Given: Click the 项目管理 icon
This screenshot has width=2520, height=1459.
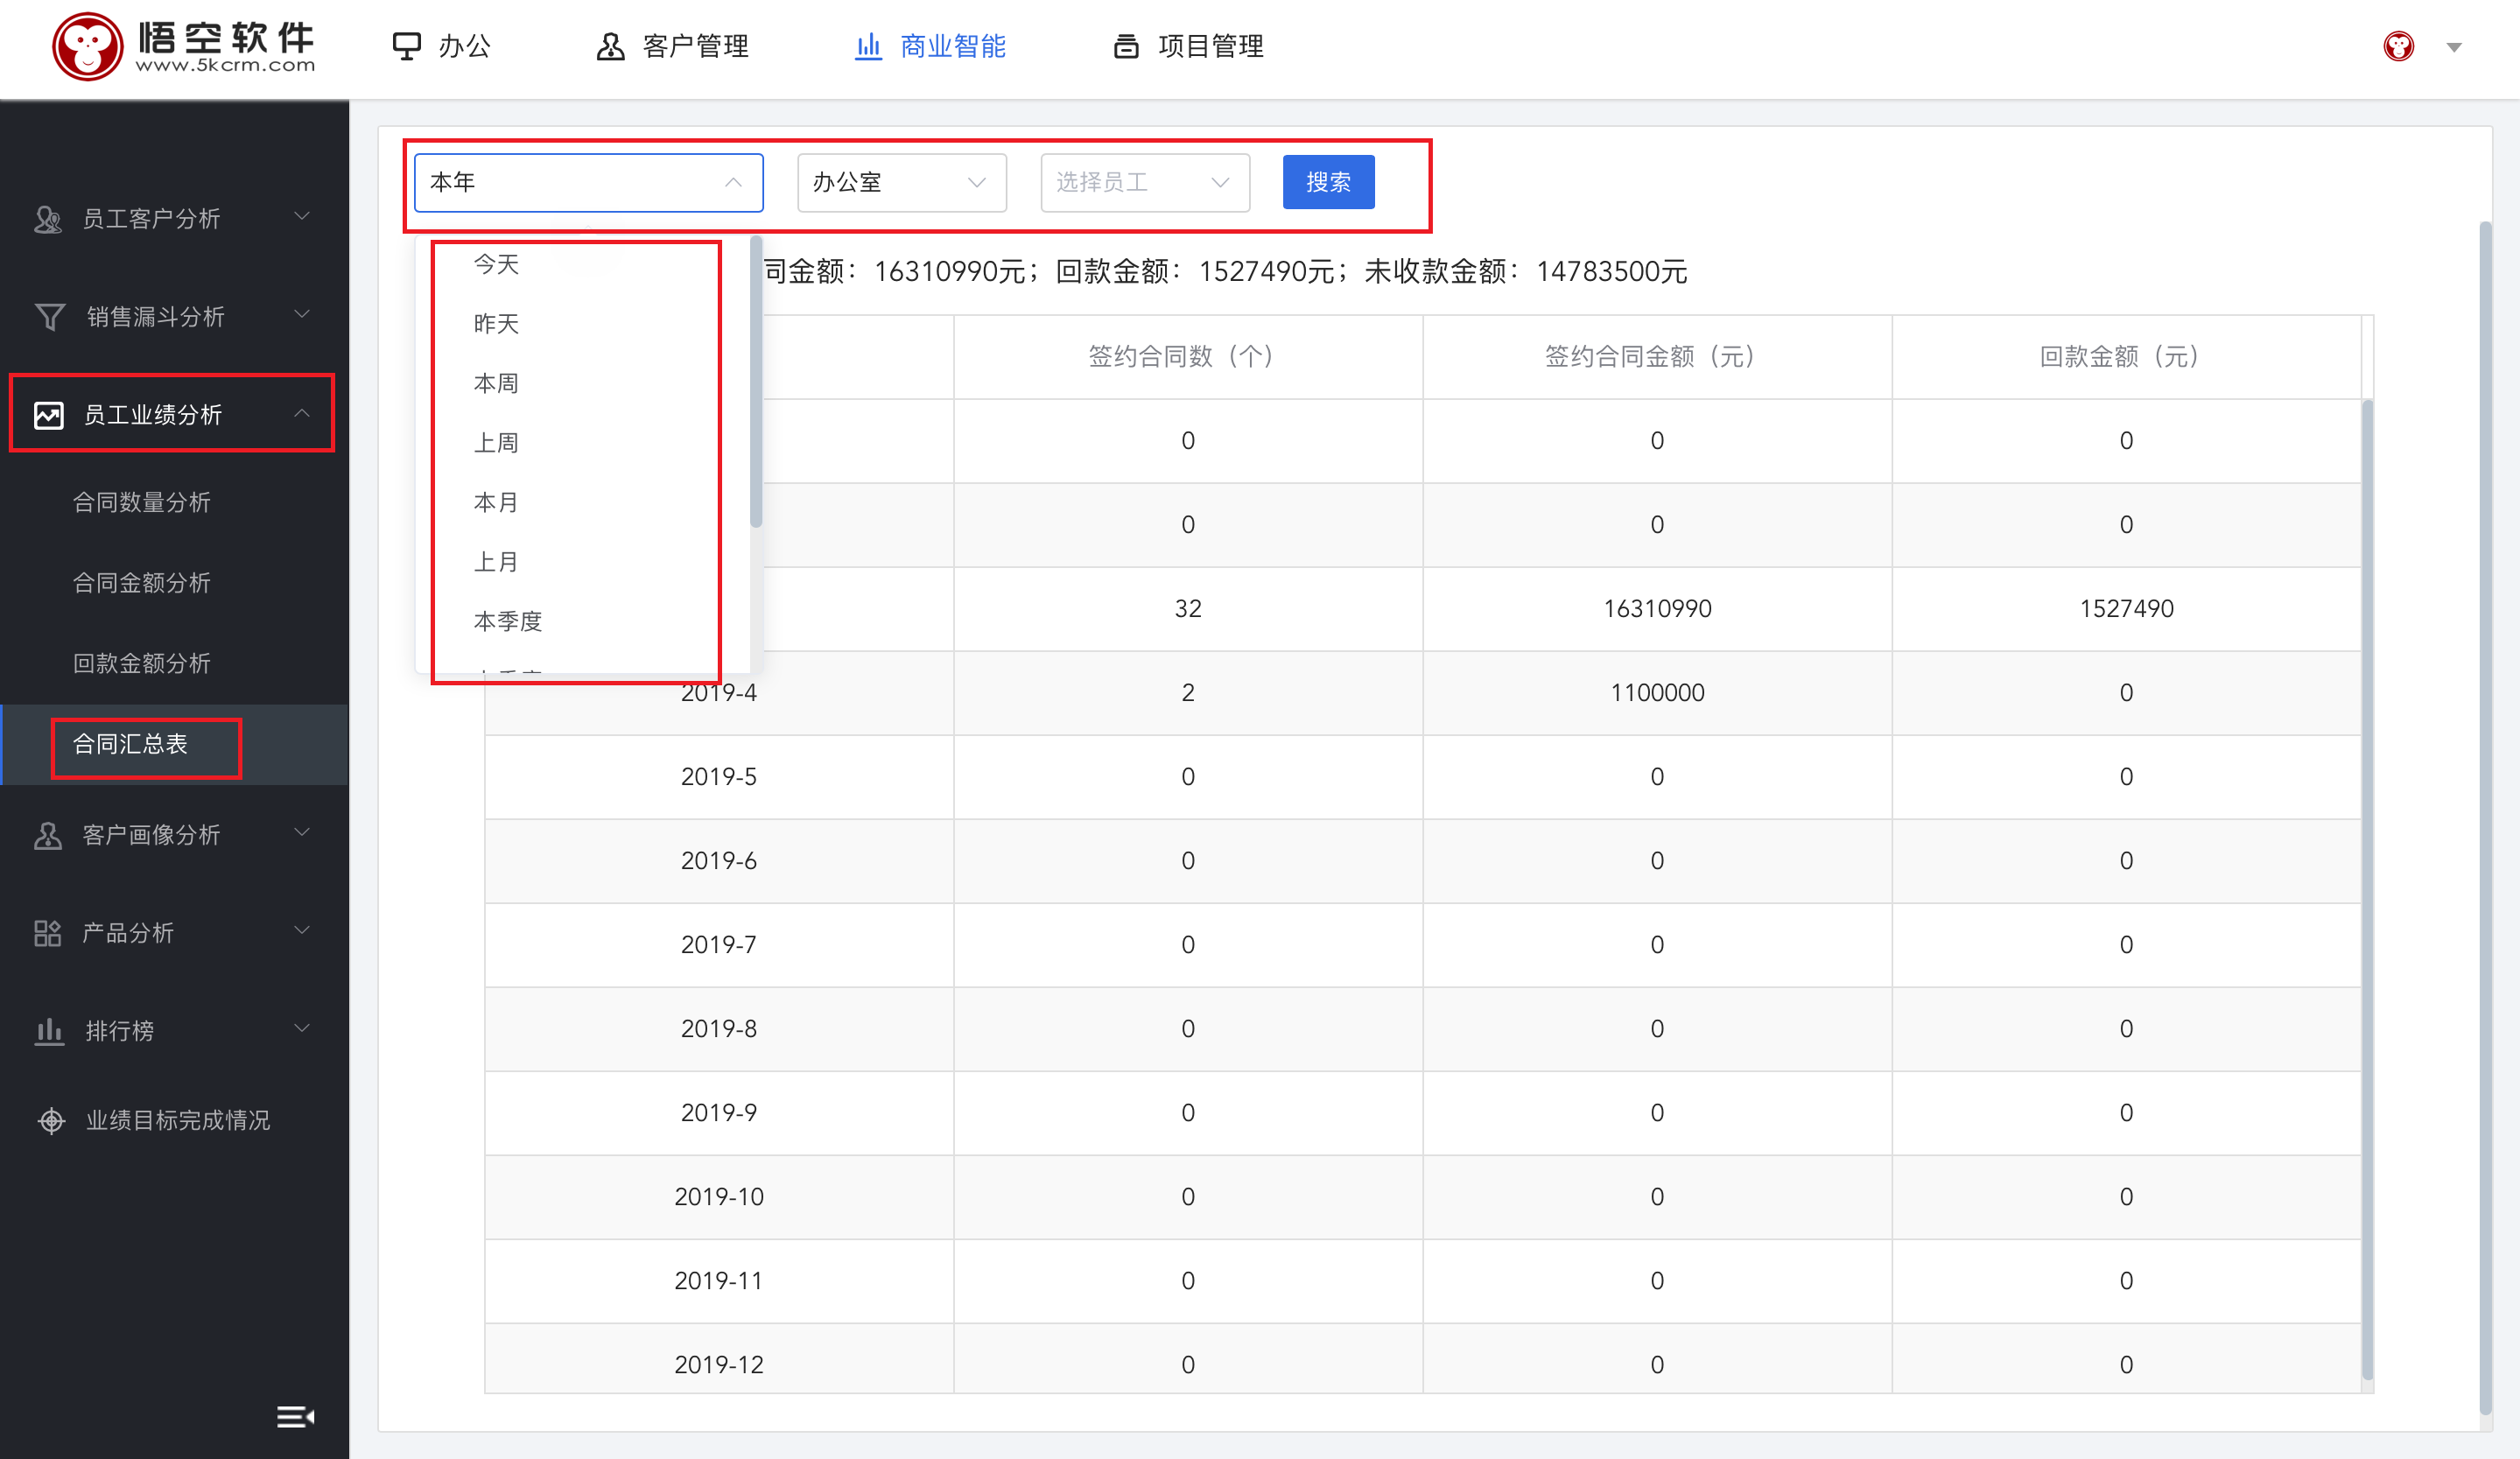Looking at the screenshot, I should 1126,46.
